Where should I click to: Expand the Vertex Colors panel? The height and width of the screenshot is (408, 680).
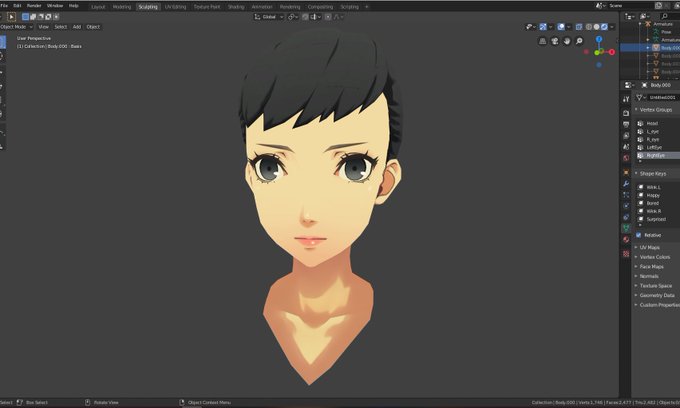tap(654, 257)
